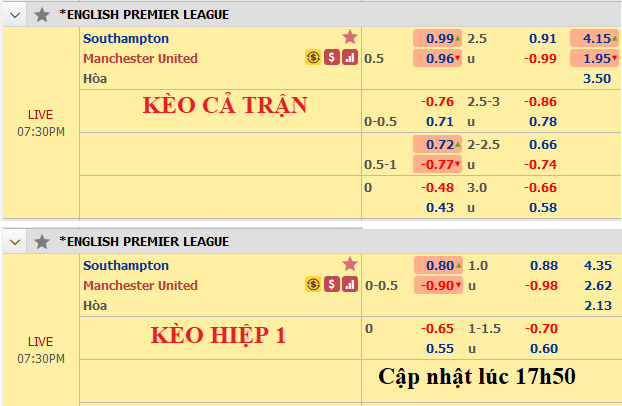Pick the draw odds 3.50

(x=596, y=78)
